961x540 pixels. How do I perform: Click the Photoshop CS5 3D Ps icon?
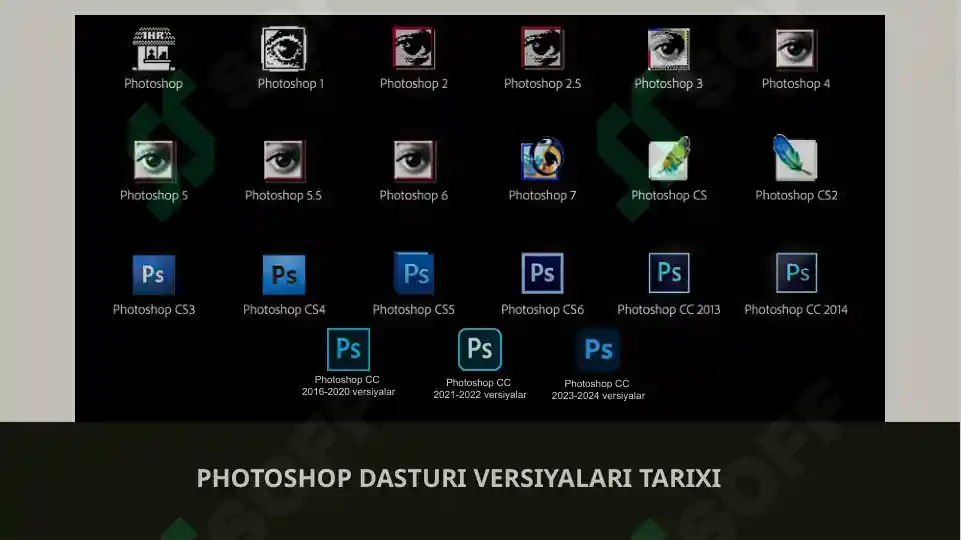click(414, 273)
